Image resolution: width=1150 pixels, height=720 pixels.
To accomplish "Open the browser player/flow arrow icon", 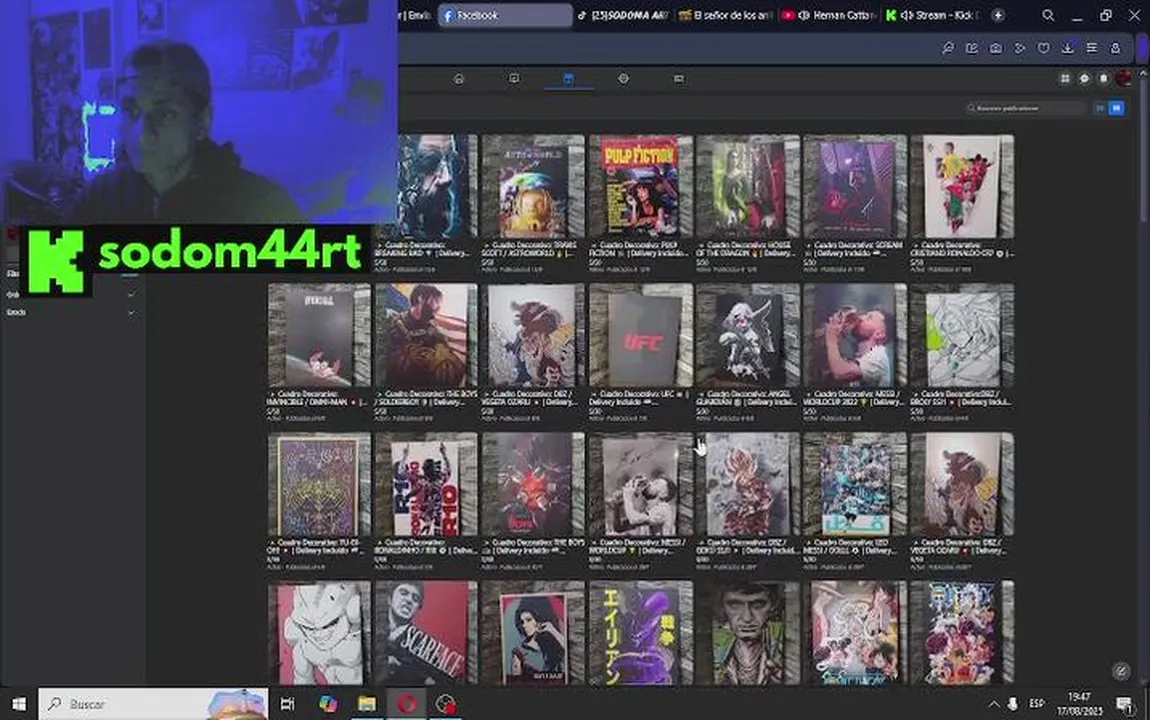I will [x=1019, y=48].
